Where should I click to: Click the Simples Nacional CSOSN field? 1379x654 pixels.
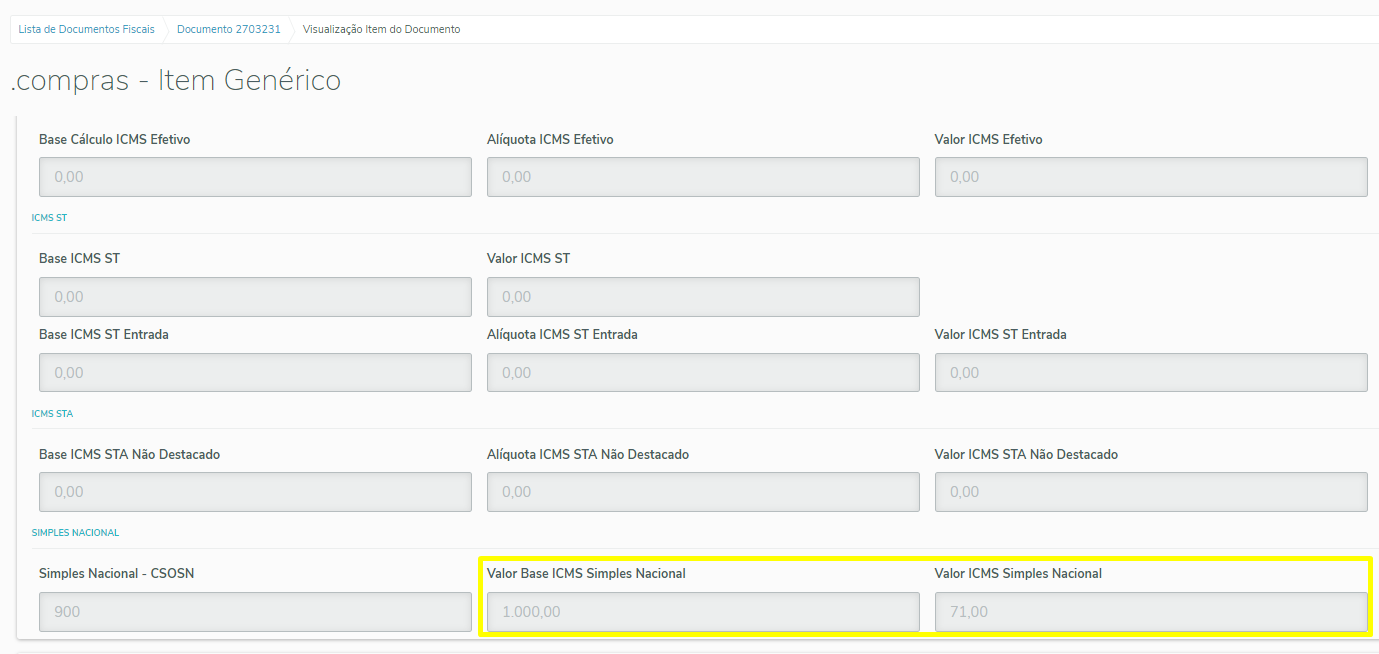[x=255, y=612]
